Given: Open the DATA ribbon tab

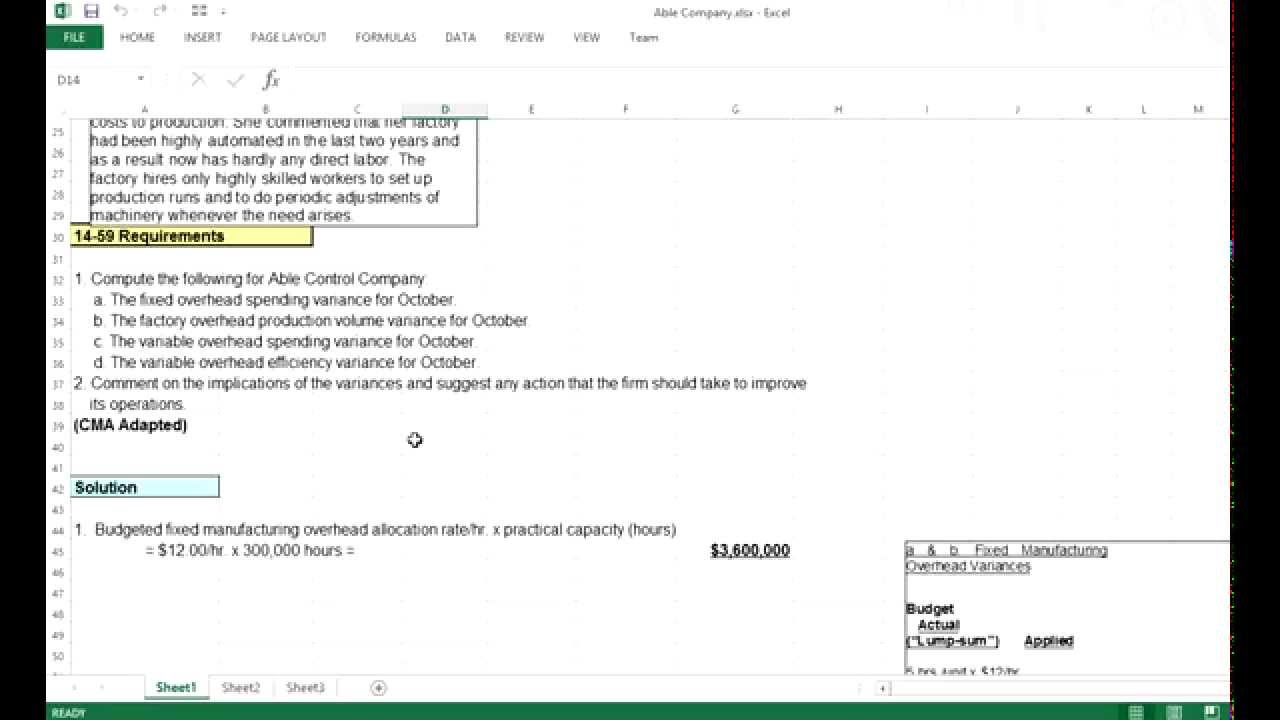Looking at the screenshot, I should [460, 37].
